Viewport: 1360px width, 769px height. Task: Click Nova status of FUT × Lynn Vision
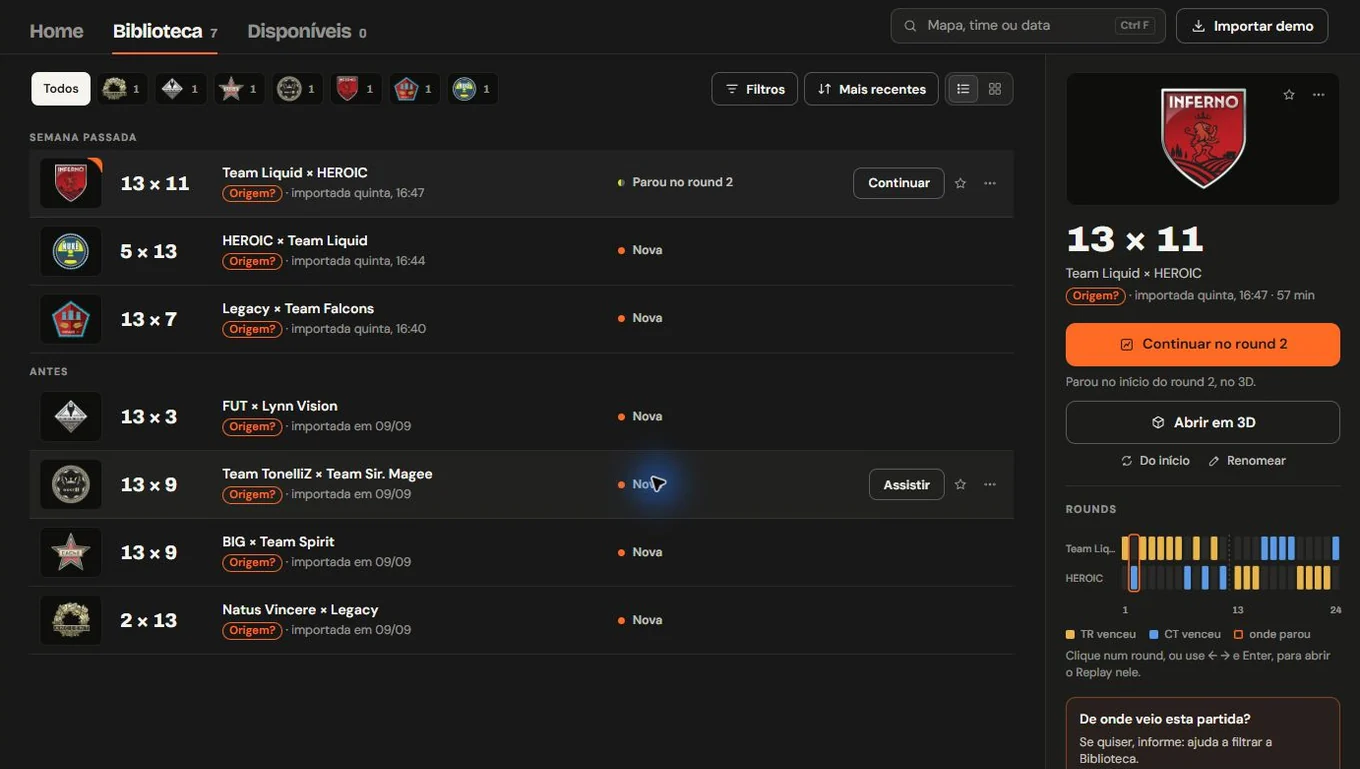coord(640,416)
